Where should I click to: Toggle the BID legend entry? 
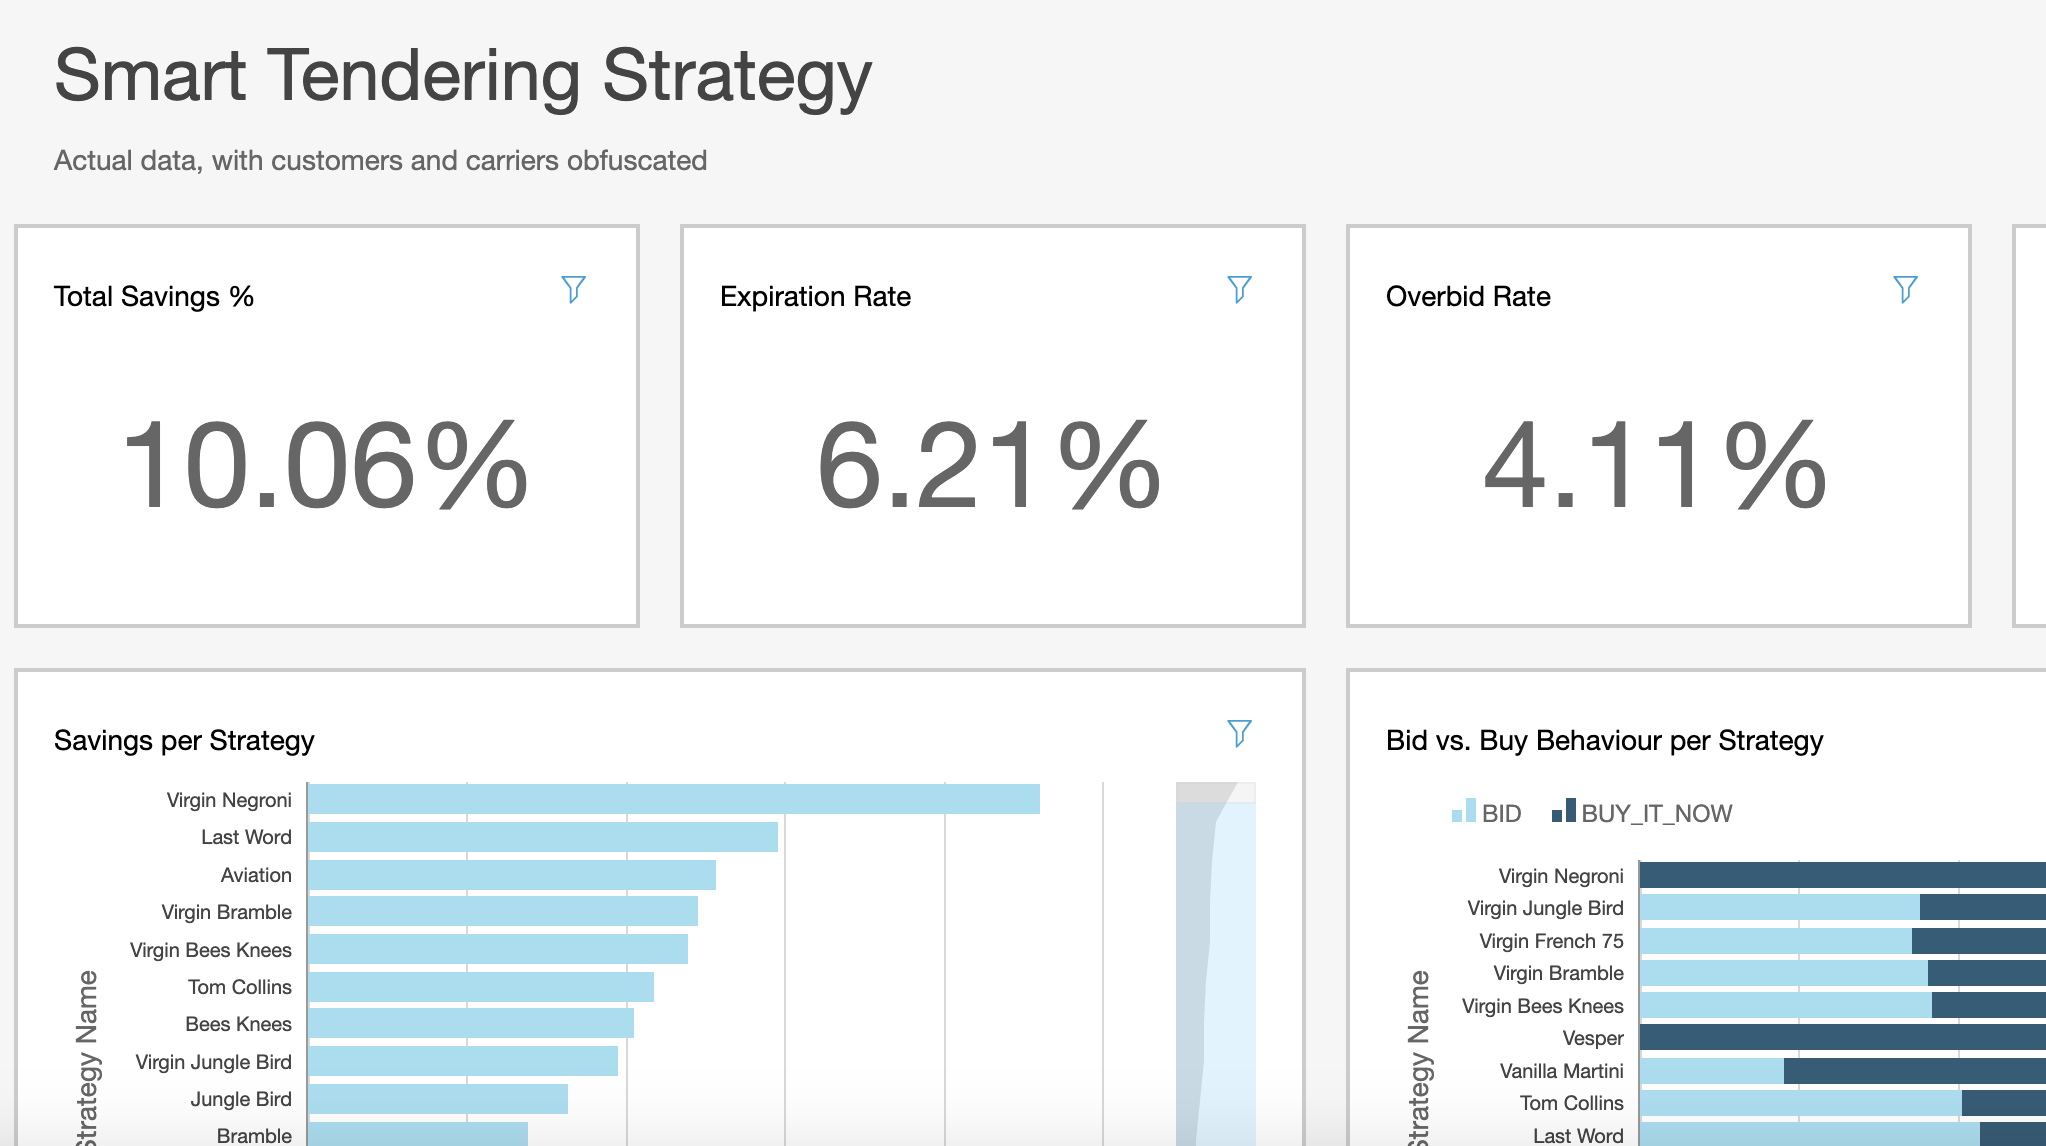[1486, 812]
